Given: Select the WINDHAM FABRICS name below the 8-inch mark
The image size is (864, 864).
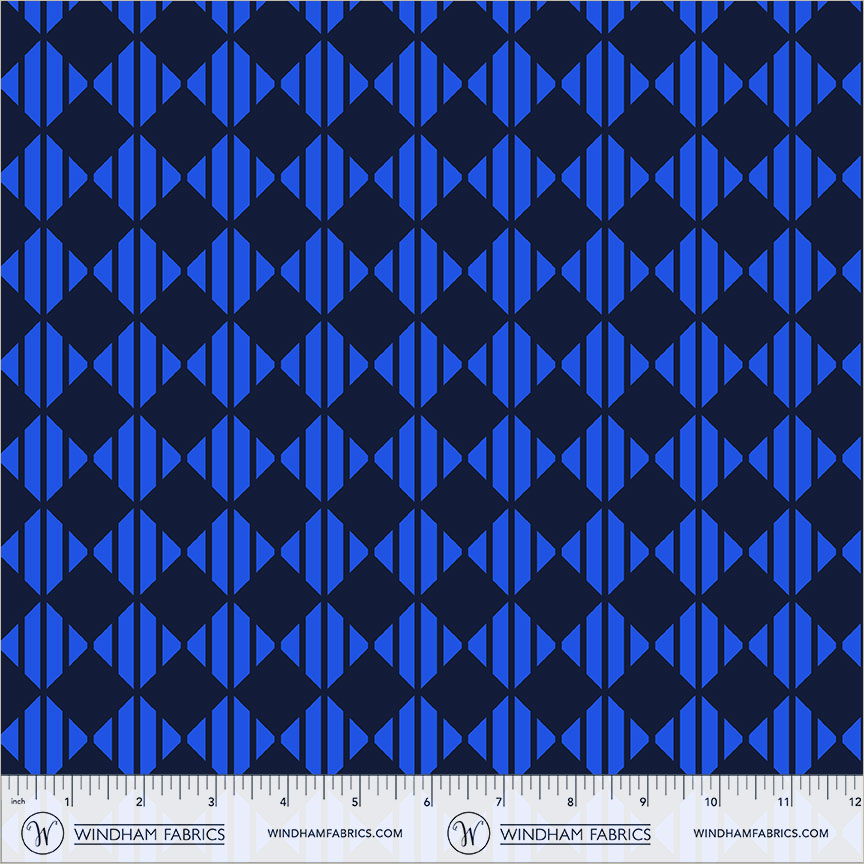Looking at the screenshot, I should tap(575, 833).
